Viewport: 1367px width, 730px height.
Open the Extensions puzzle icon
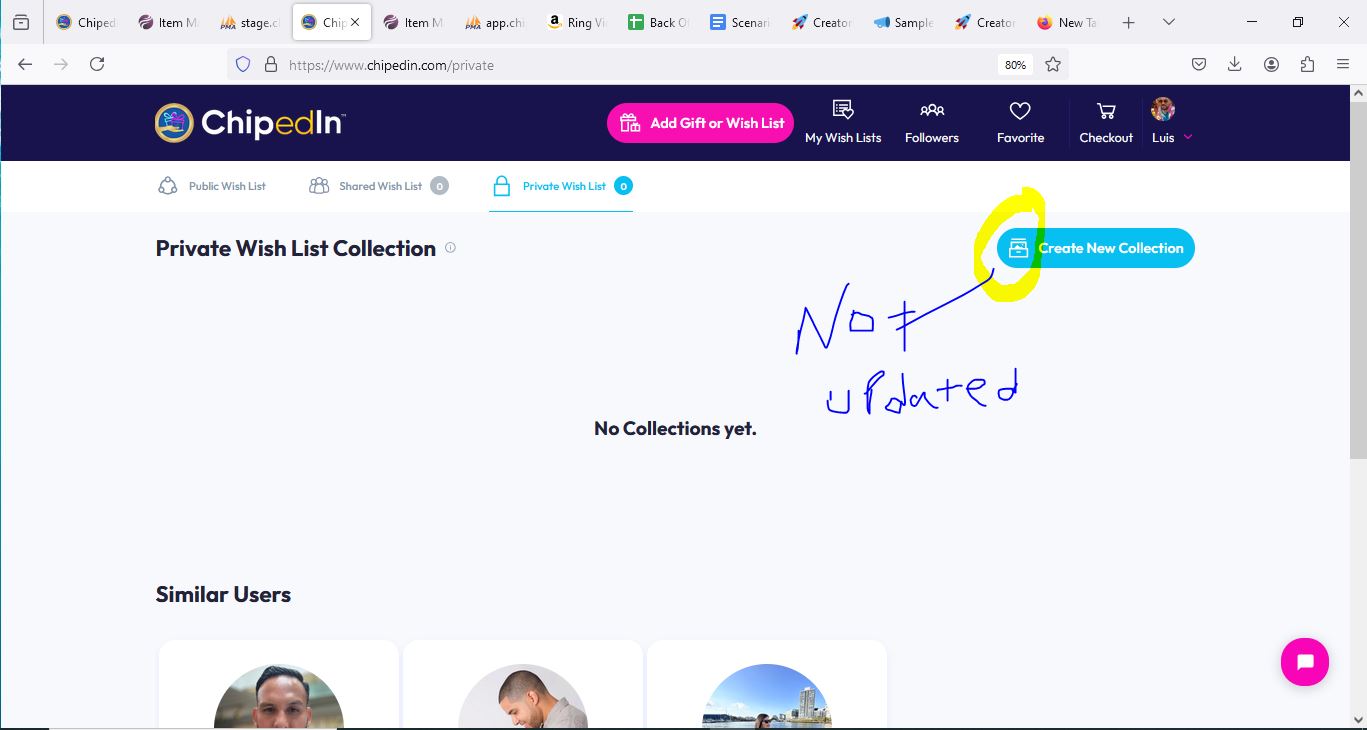click(x=1307, y=64)
